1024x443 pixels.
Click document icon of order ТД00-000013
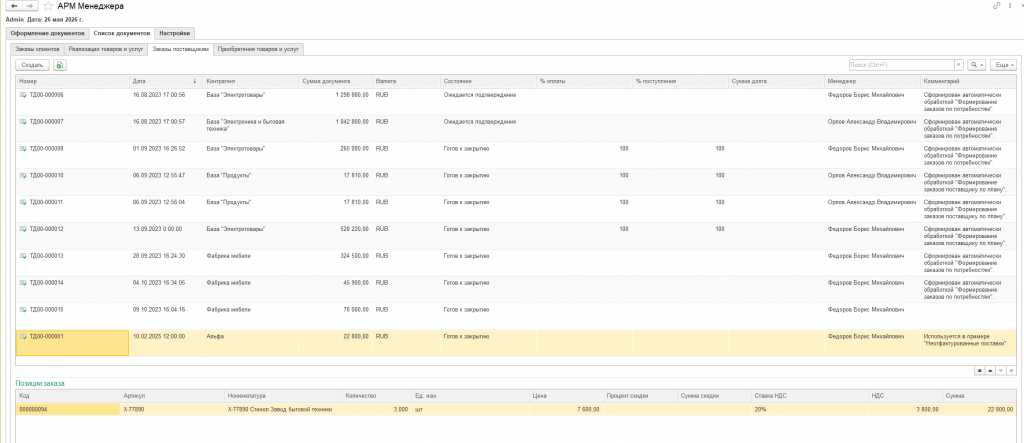tap(23, 255)
